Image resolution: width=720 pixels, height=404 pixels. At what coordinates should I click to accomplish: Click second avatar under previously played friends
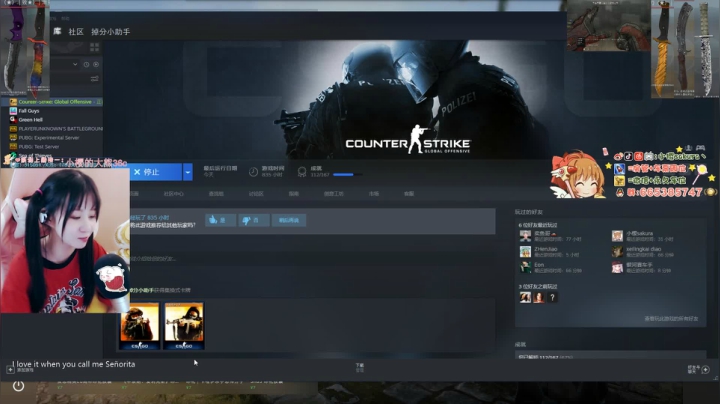539,297
